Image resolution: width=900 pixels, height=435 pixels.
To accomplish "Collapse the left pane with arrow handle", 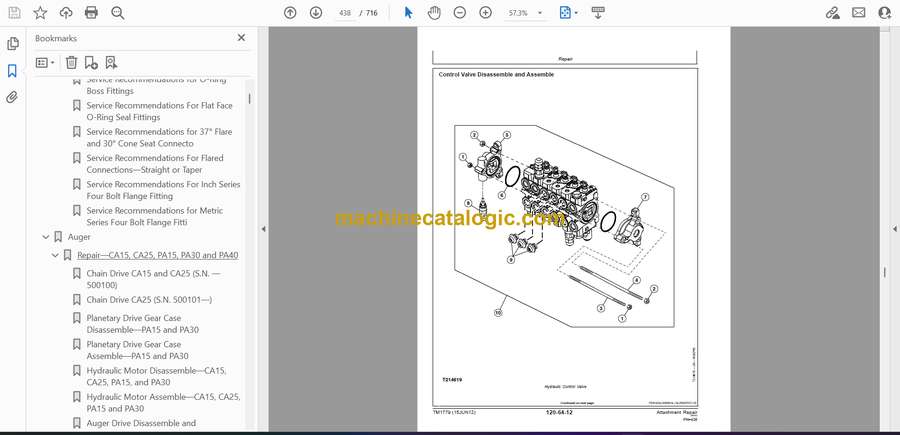I will coord(263,229).
